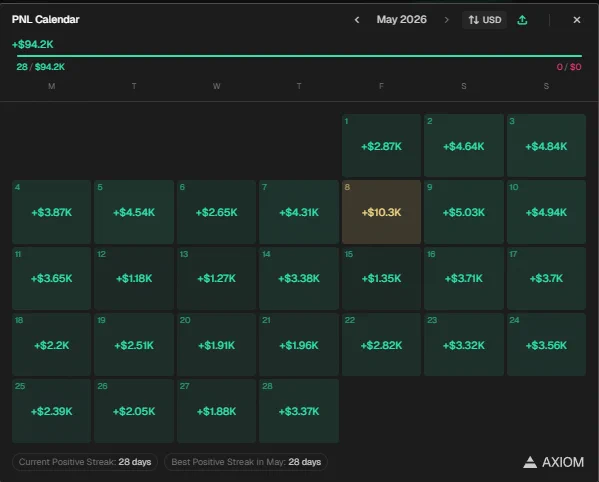599x482 pixels.
Task: Choose day 20 with +$1.91K
Action: [x=216, y=345]
